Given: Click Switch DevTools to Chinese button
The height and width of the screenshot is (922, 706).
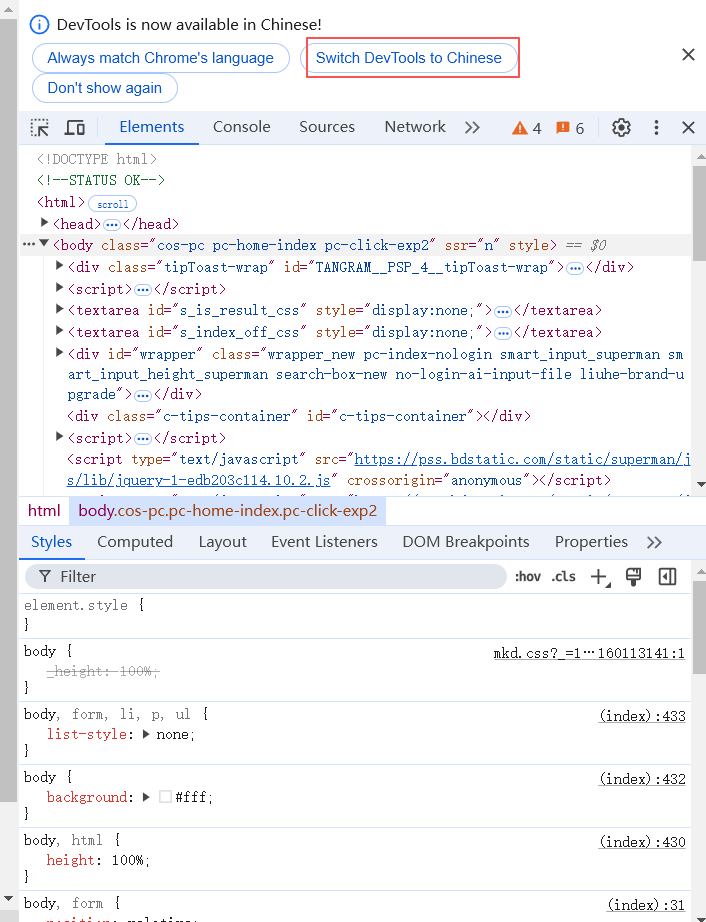Looking at the screenshot, I should pyautogui.click(x=409, y=58).
